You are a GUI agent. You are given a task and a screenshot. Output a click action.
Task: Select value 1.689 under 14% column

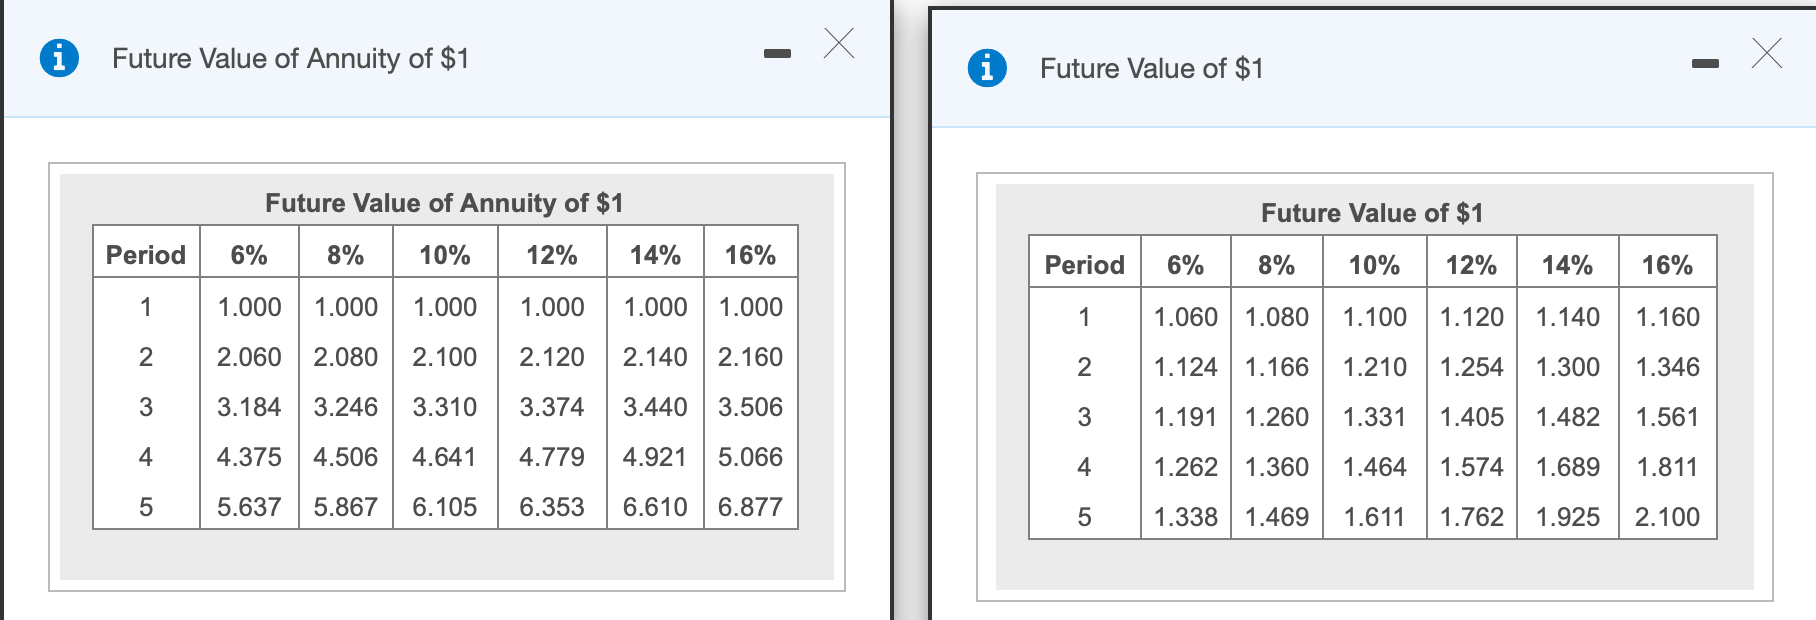[x=1567, y=467]
